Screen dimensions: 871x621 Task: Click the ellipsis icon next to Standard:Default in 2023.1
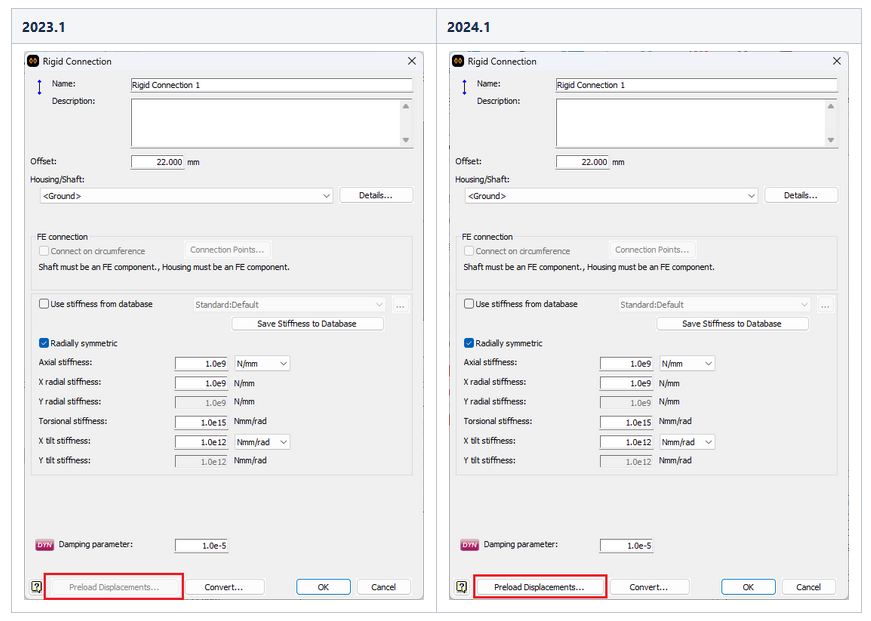(400, 303)
